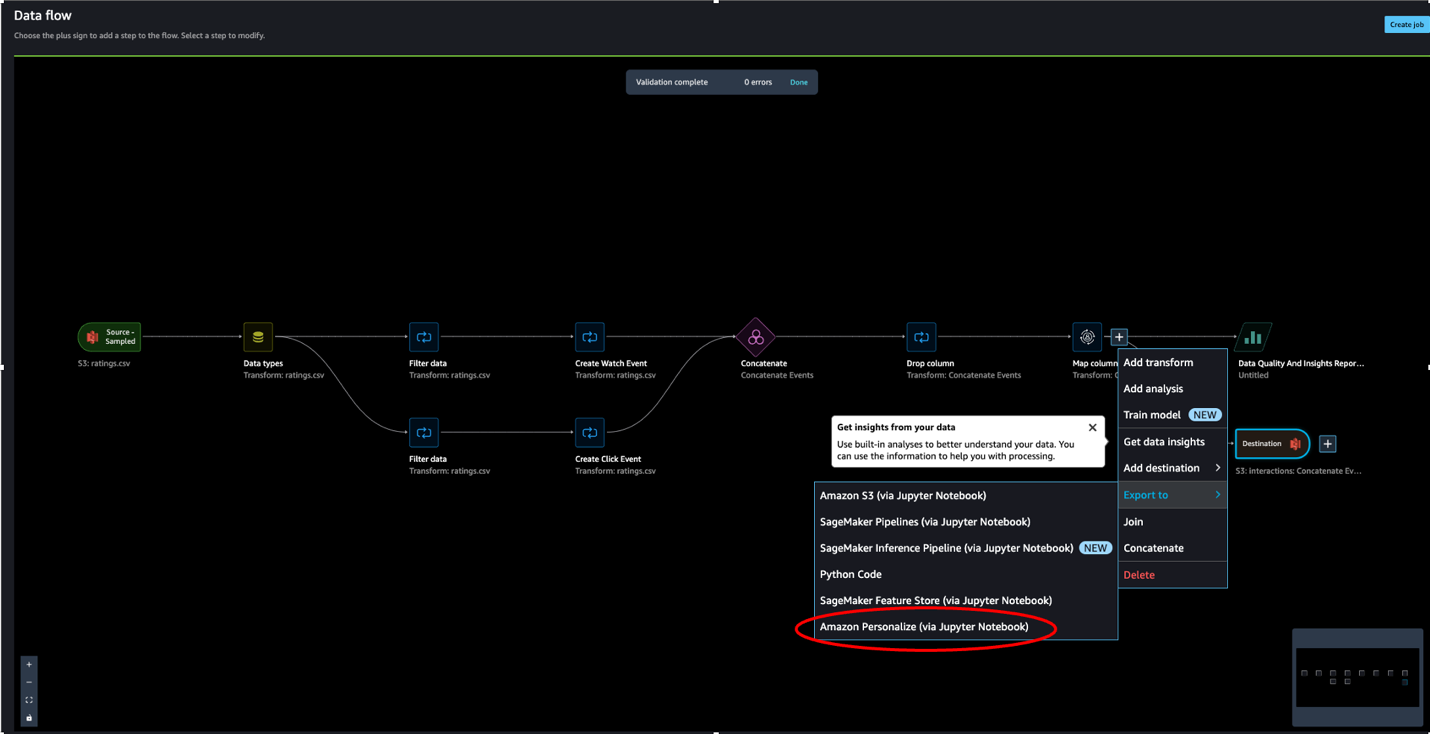Click the "Validation complete" status text
The height and width of the screenshot is (734, 1430).
[672, 82]
